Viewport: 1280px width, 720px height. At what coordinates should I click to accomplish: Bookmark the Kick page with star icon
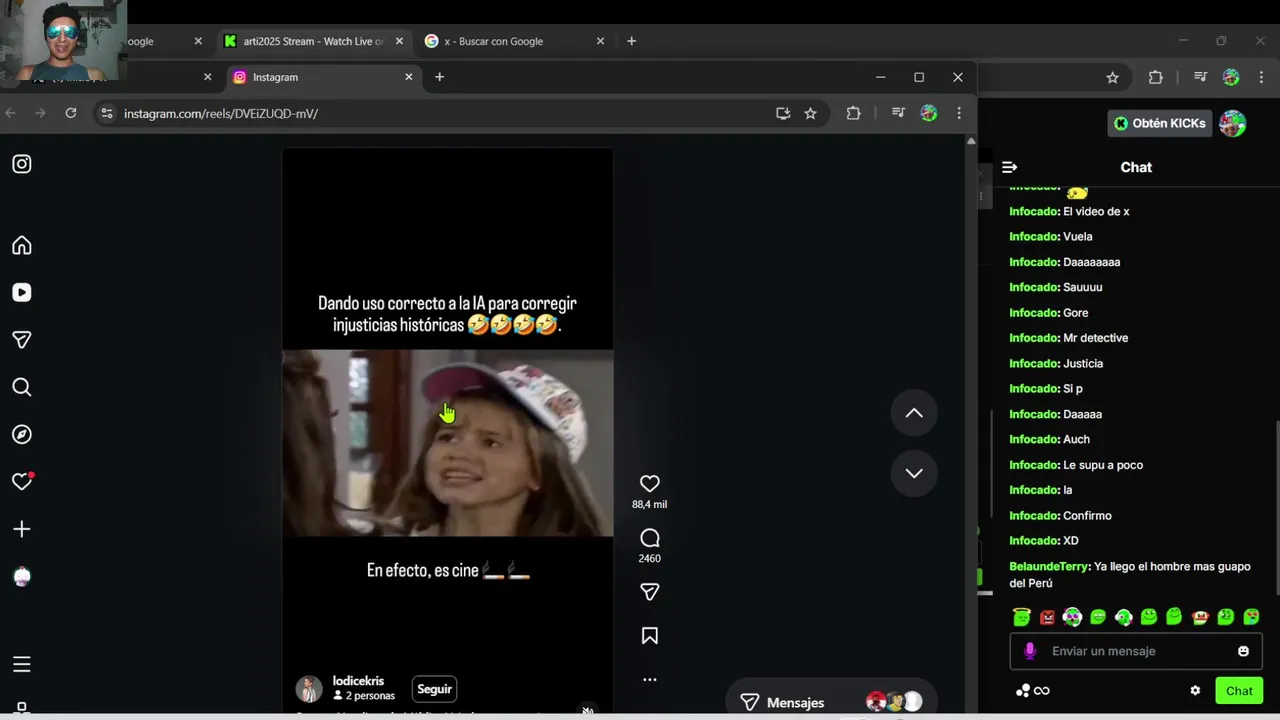[1112, 77]
